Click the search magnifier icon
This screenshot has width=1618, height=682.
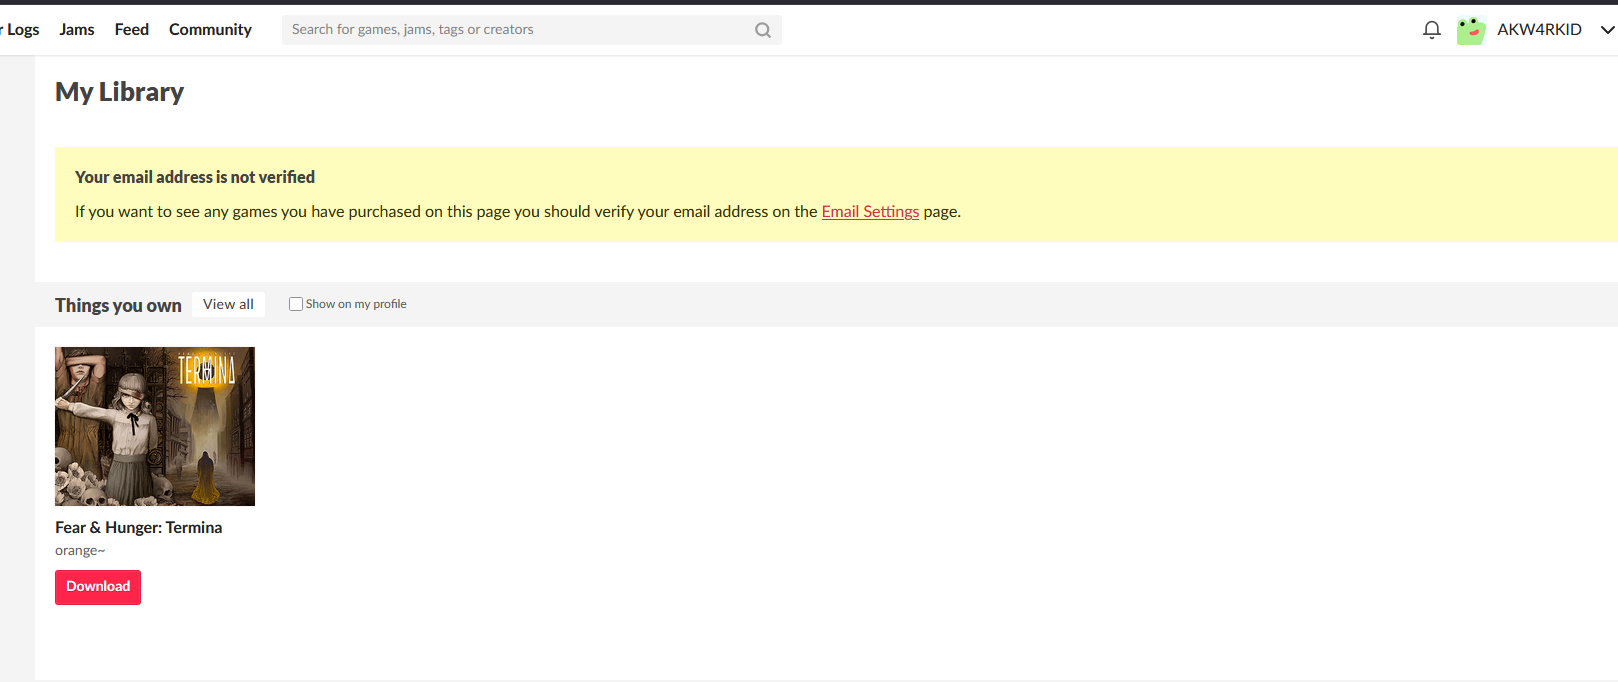[x=763, y=30]
